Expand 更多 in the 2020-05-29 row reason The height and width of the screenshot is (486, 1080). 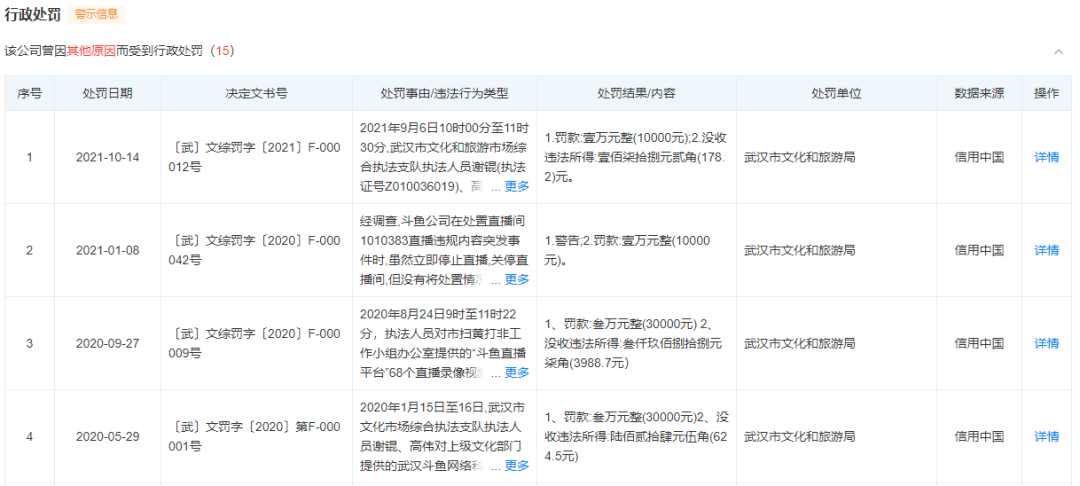pos(517,465)
